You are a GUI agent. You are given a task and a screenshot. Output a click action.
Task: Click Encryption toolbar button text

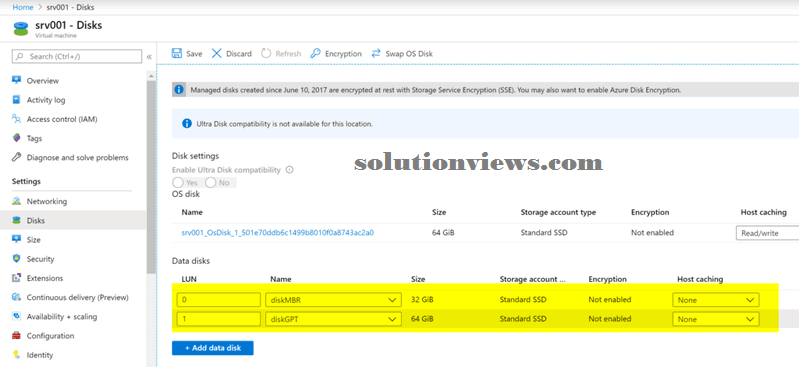point(343,54)
